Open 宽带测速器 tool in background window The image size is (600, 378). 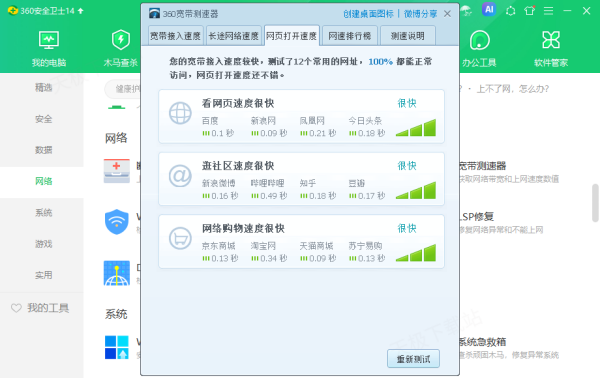[483, 166]
